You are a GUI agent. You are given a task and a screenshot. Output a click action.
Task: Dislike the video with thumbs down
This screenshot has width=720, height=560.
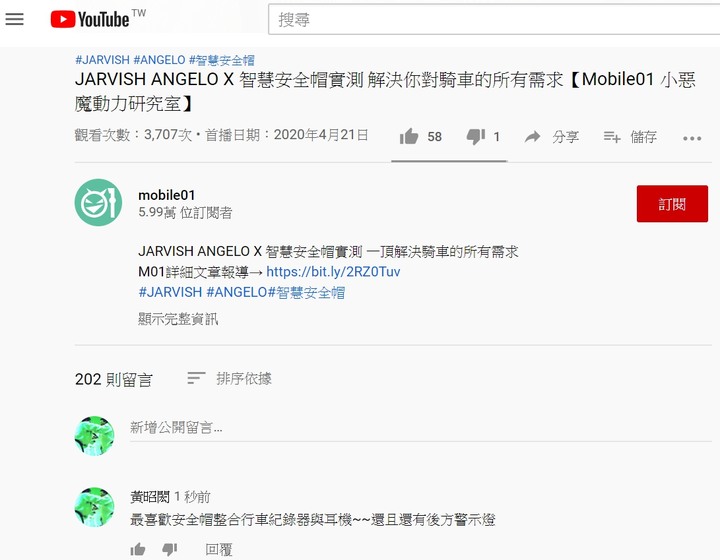click(x=476, y=136)
